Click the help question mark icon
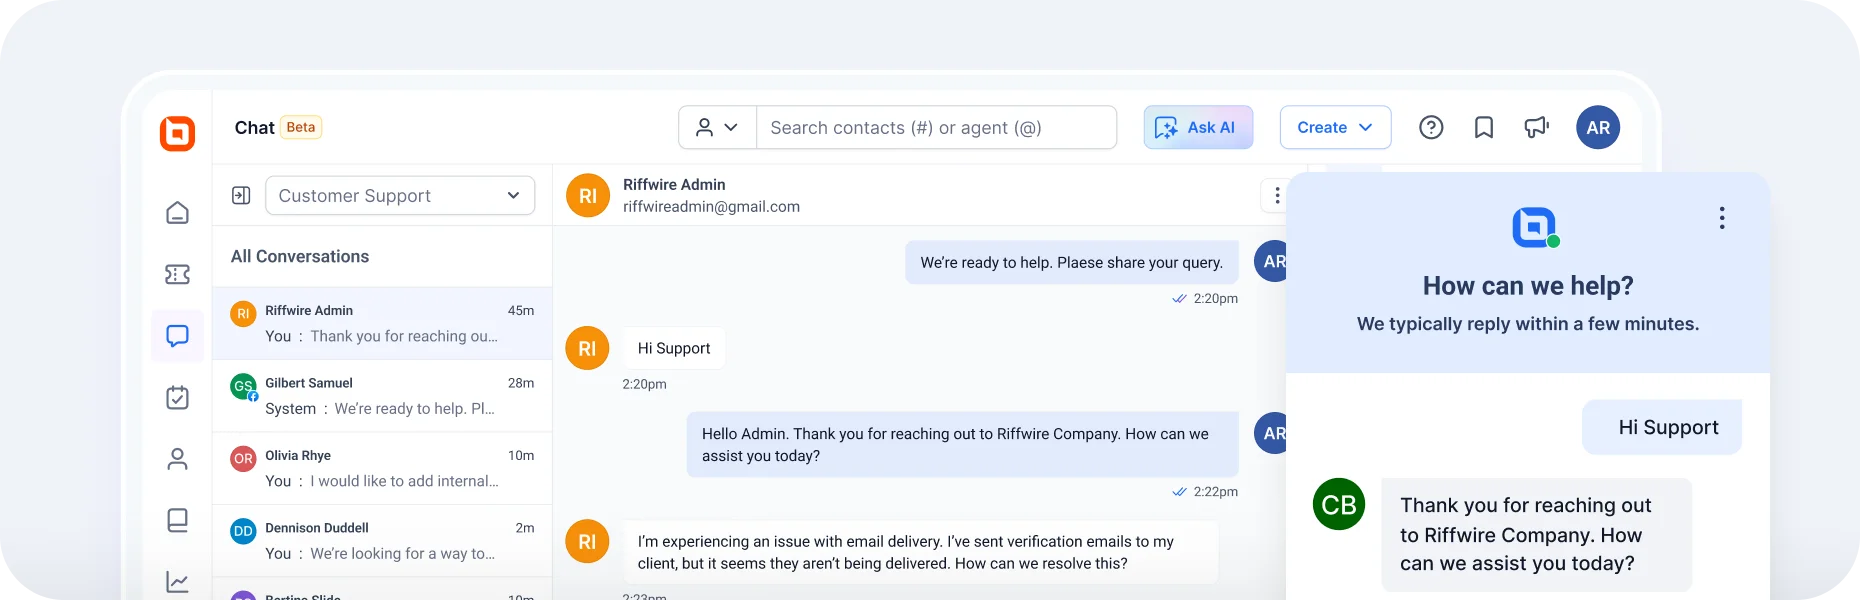Image resolution: width=1860 pixels, height=600 pixels. click(1431, 127)
